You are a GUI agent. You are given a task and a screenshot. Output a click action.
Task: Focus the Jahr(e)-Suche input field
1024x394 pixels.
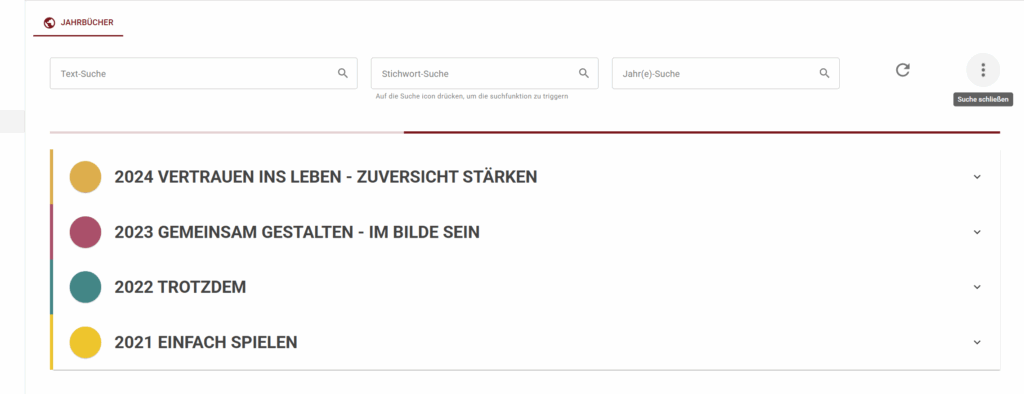726,73
